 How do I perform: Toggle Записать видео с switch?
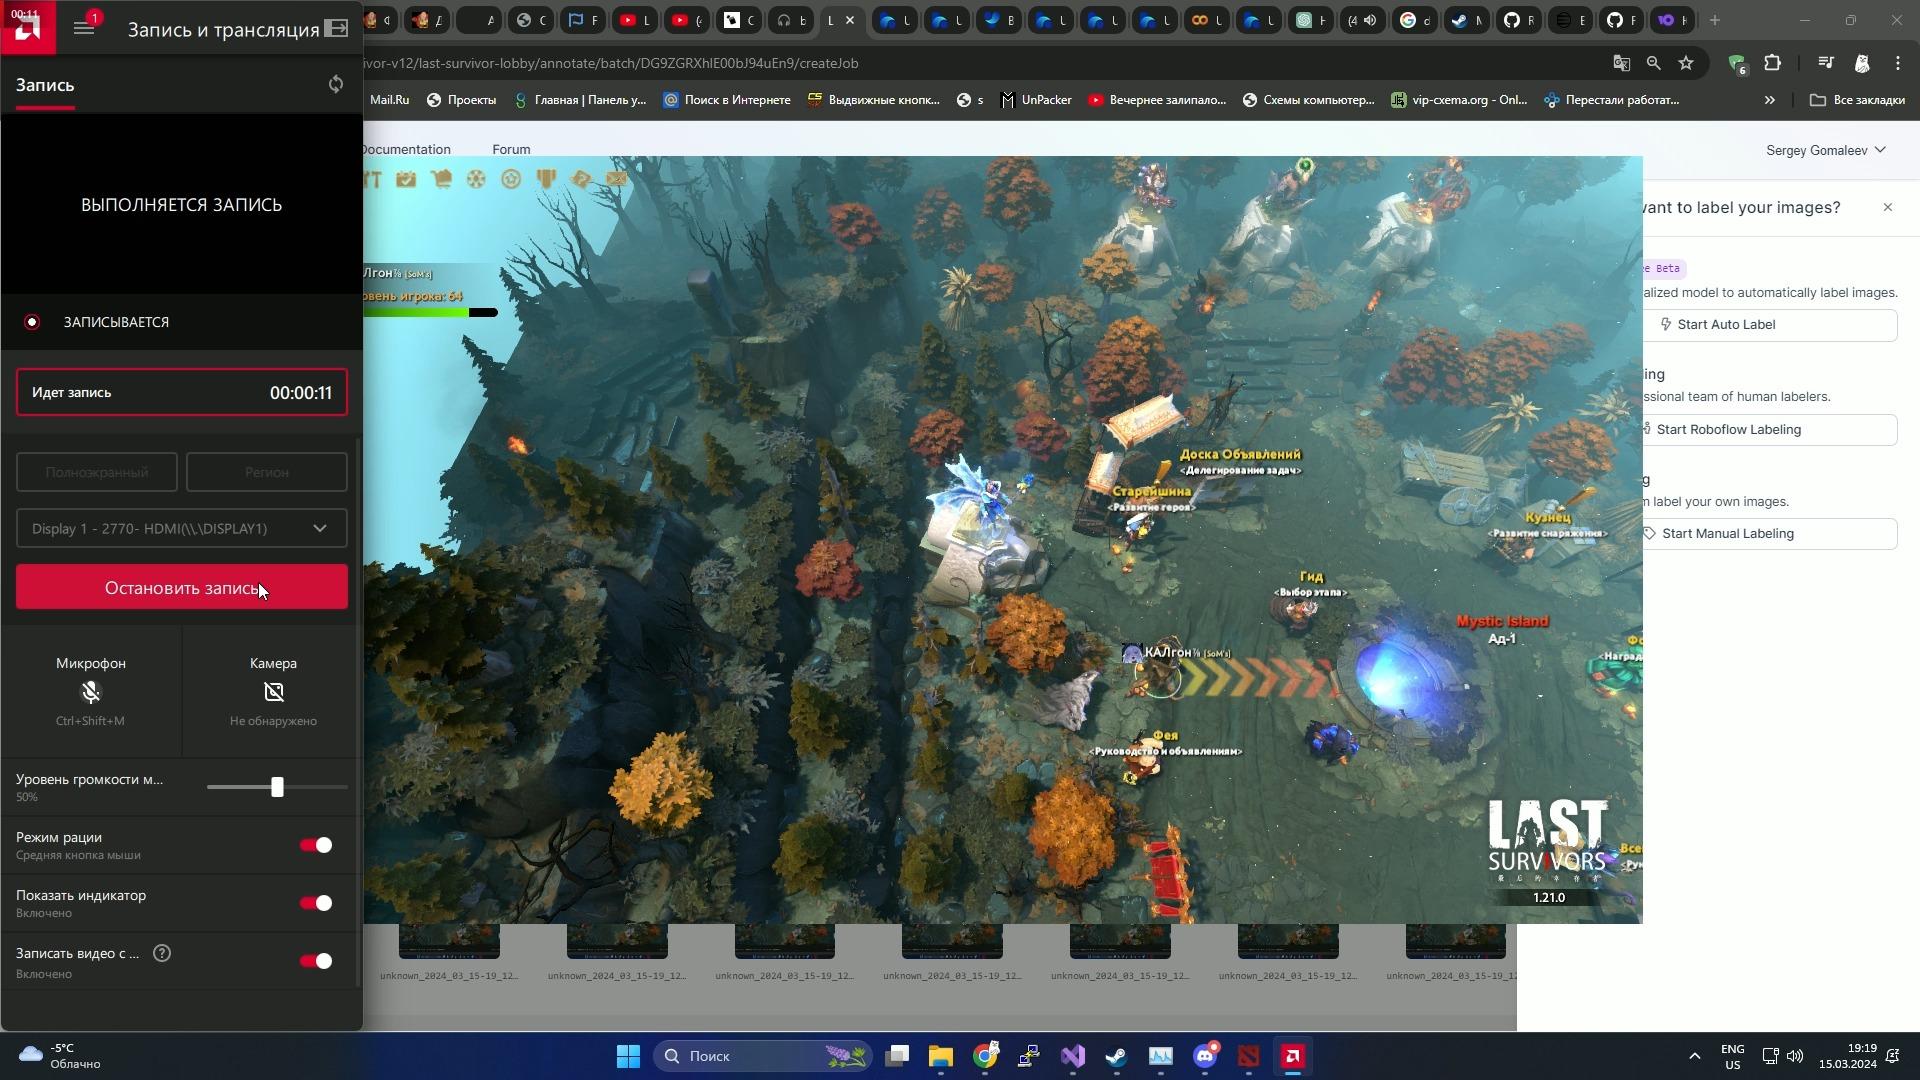(316, 961)
